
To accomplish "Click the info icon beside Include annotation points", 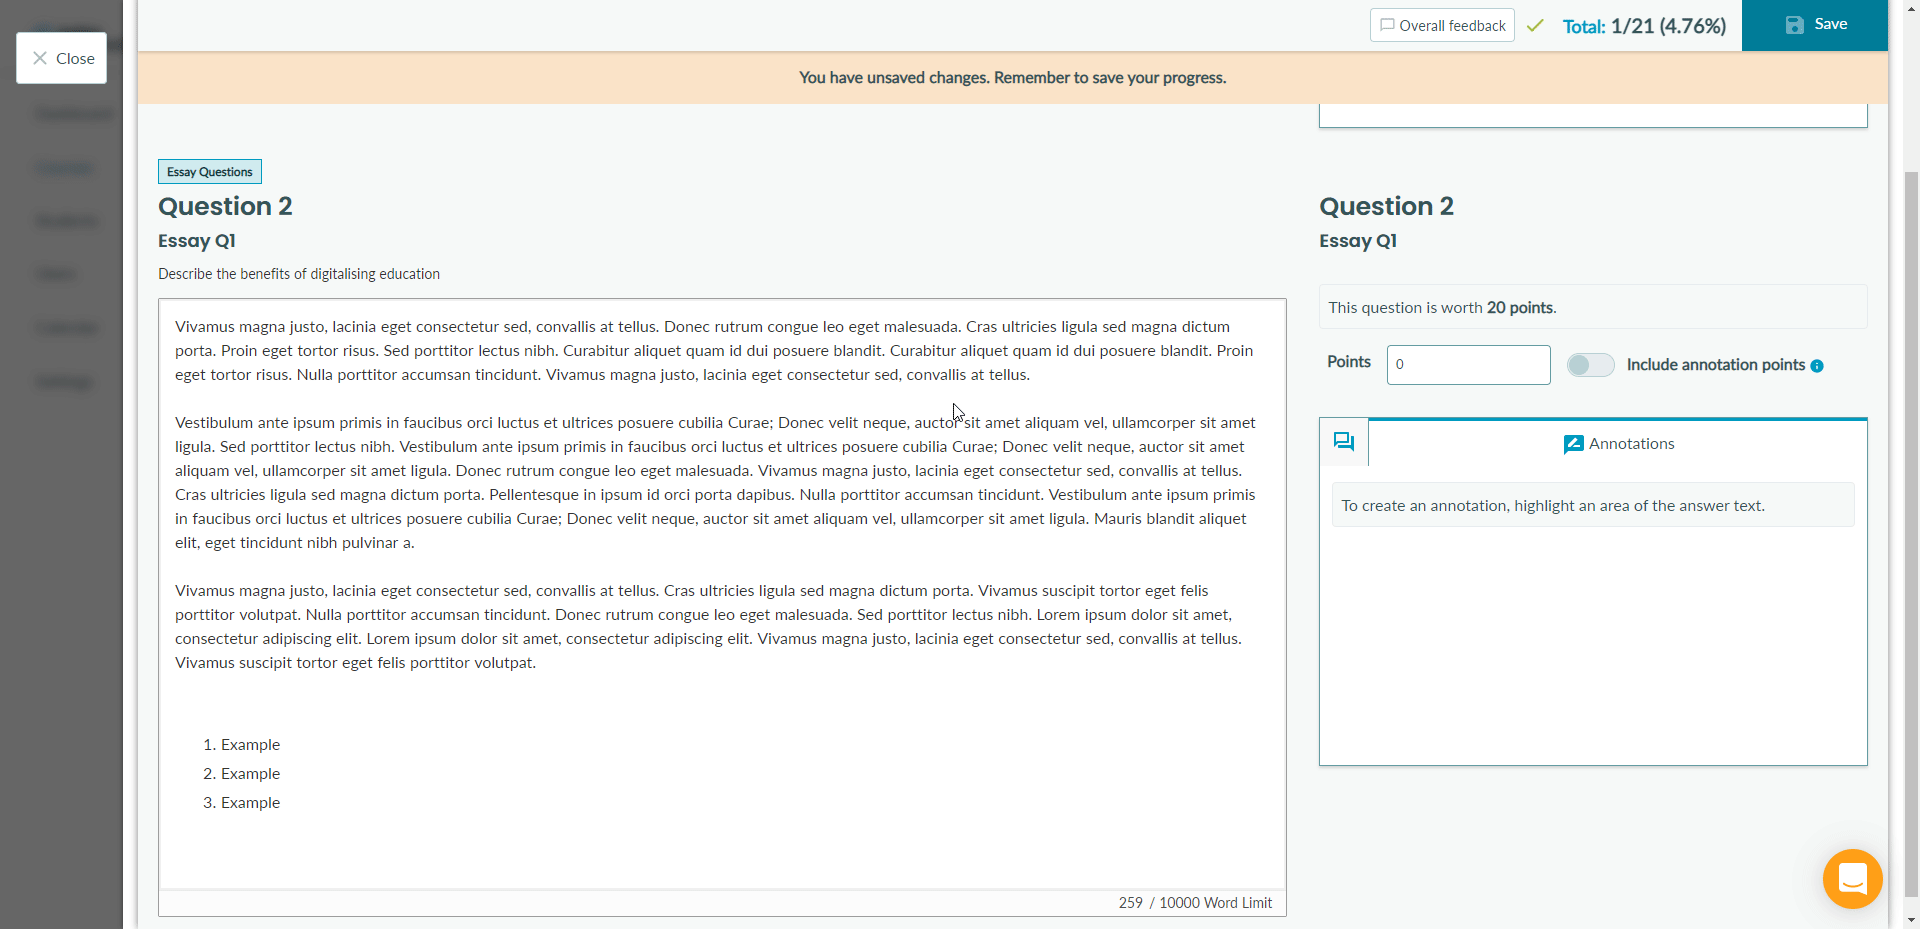I will click(1817, 365).
